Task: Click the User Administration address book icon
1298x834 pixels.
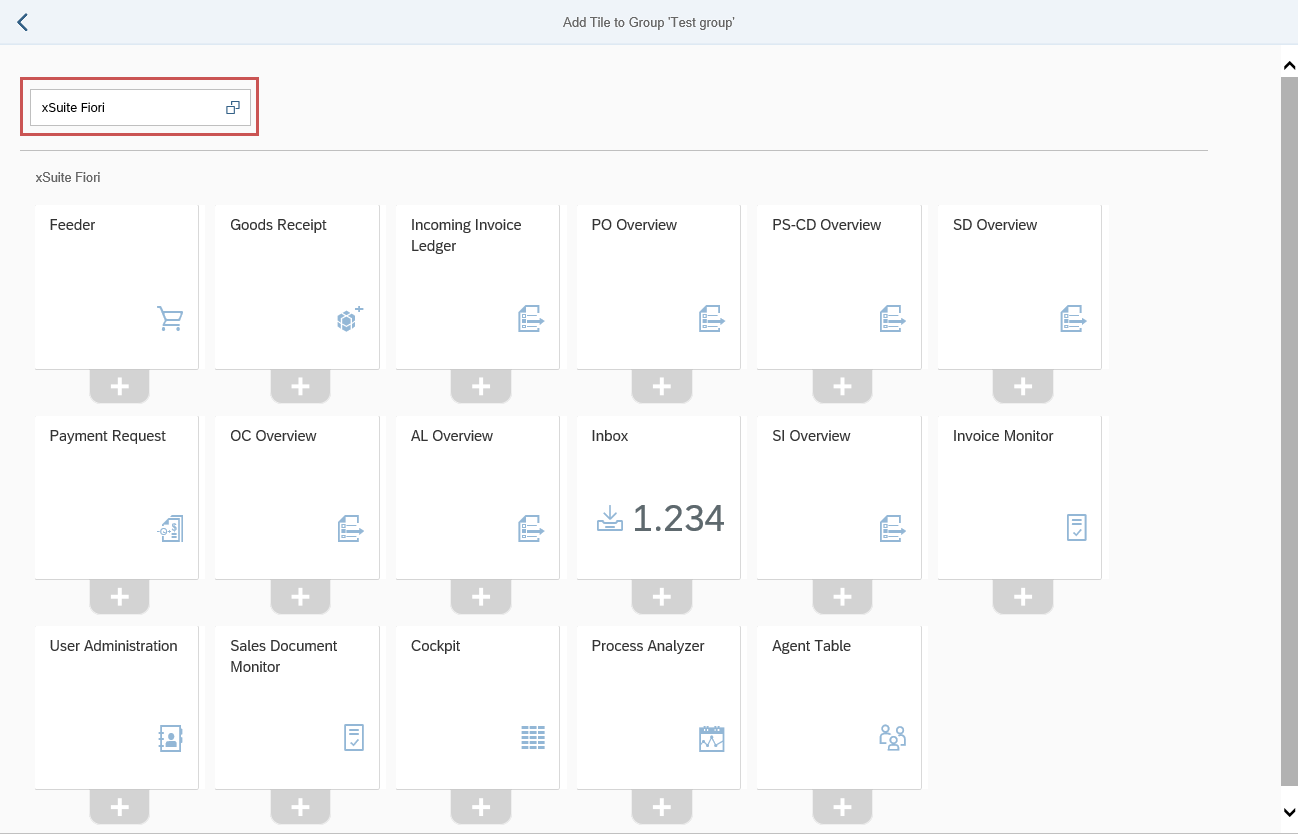Action: click(x=170, y=739)
